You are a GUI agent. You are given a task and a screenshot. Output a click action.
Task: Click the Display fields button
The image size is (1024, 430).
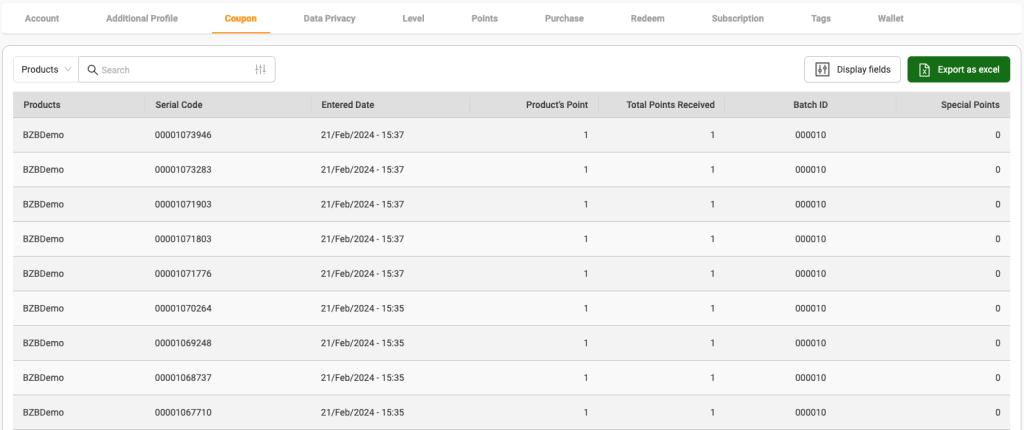pos(852,70)
